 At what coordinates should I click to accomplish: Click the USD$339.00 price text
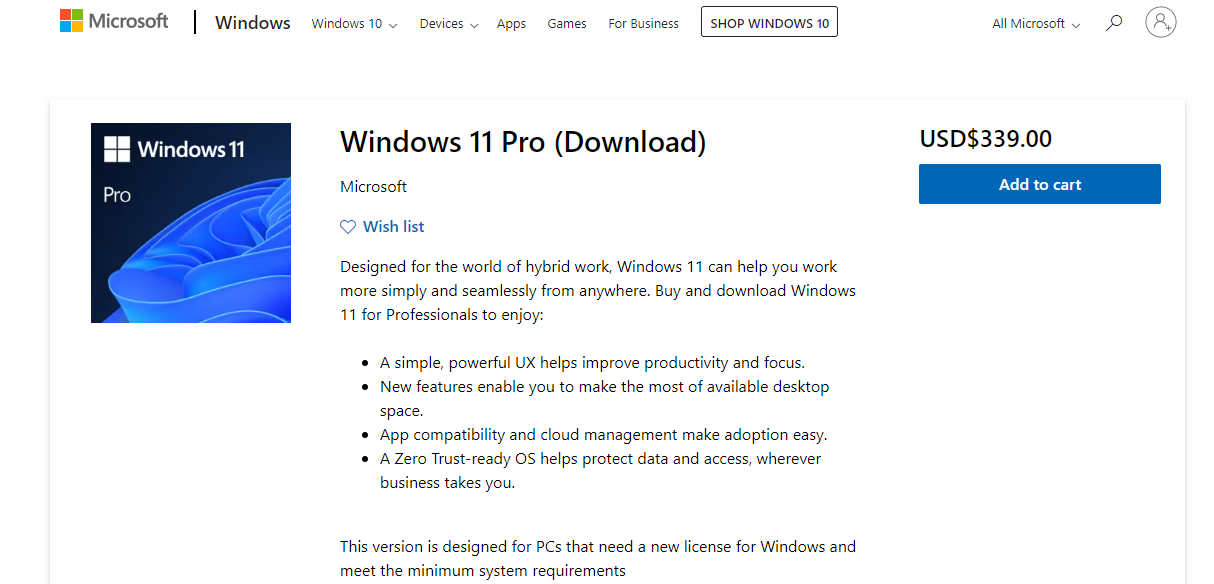[x=985, y=139]
